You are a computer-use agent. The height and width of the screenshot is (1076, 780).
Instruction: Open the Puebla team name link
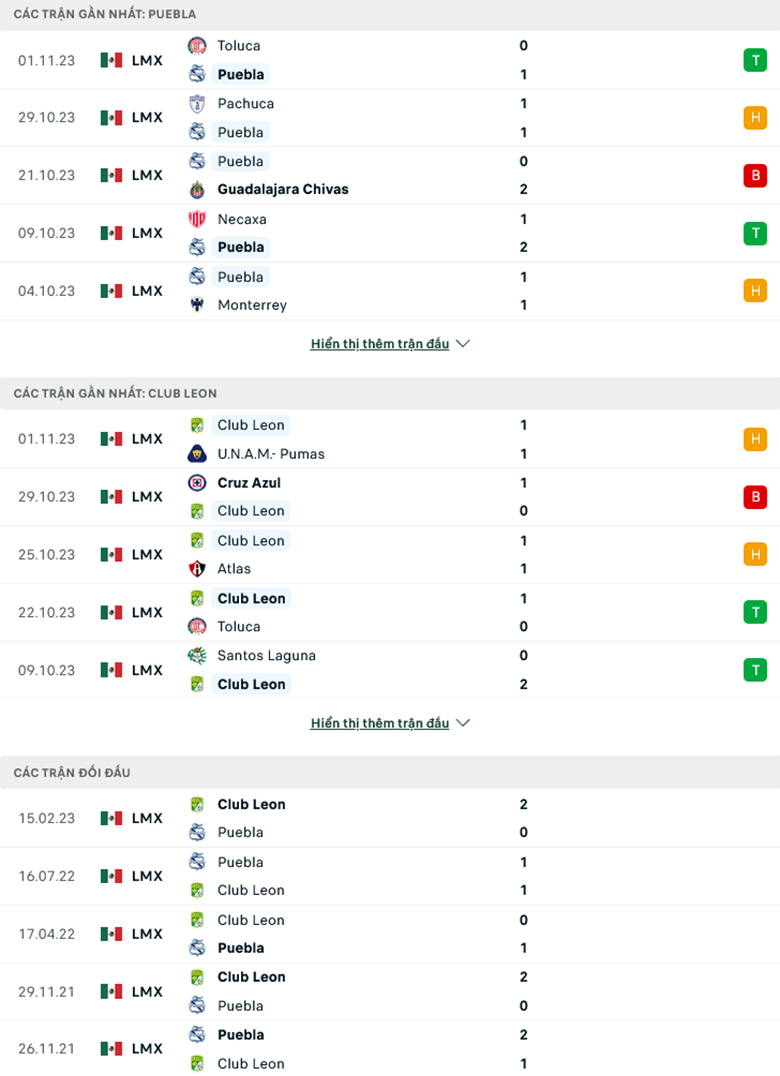(240, 74)
